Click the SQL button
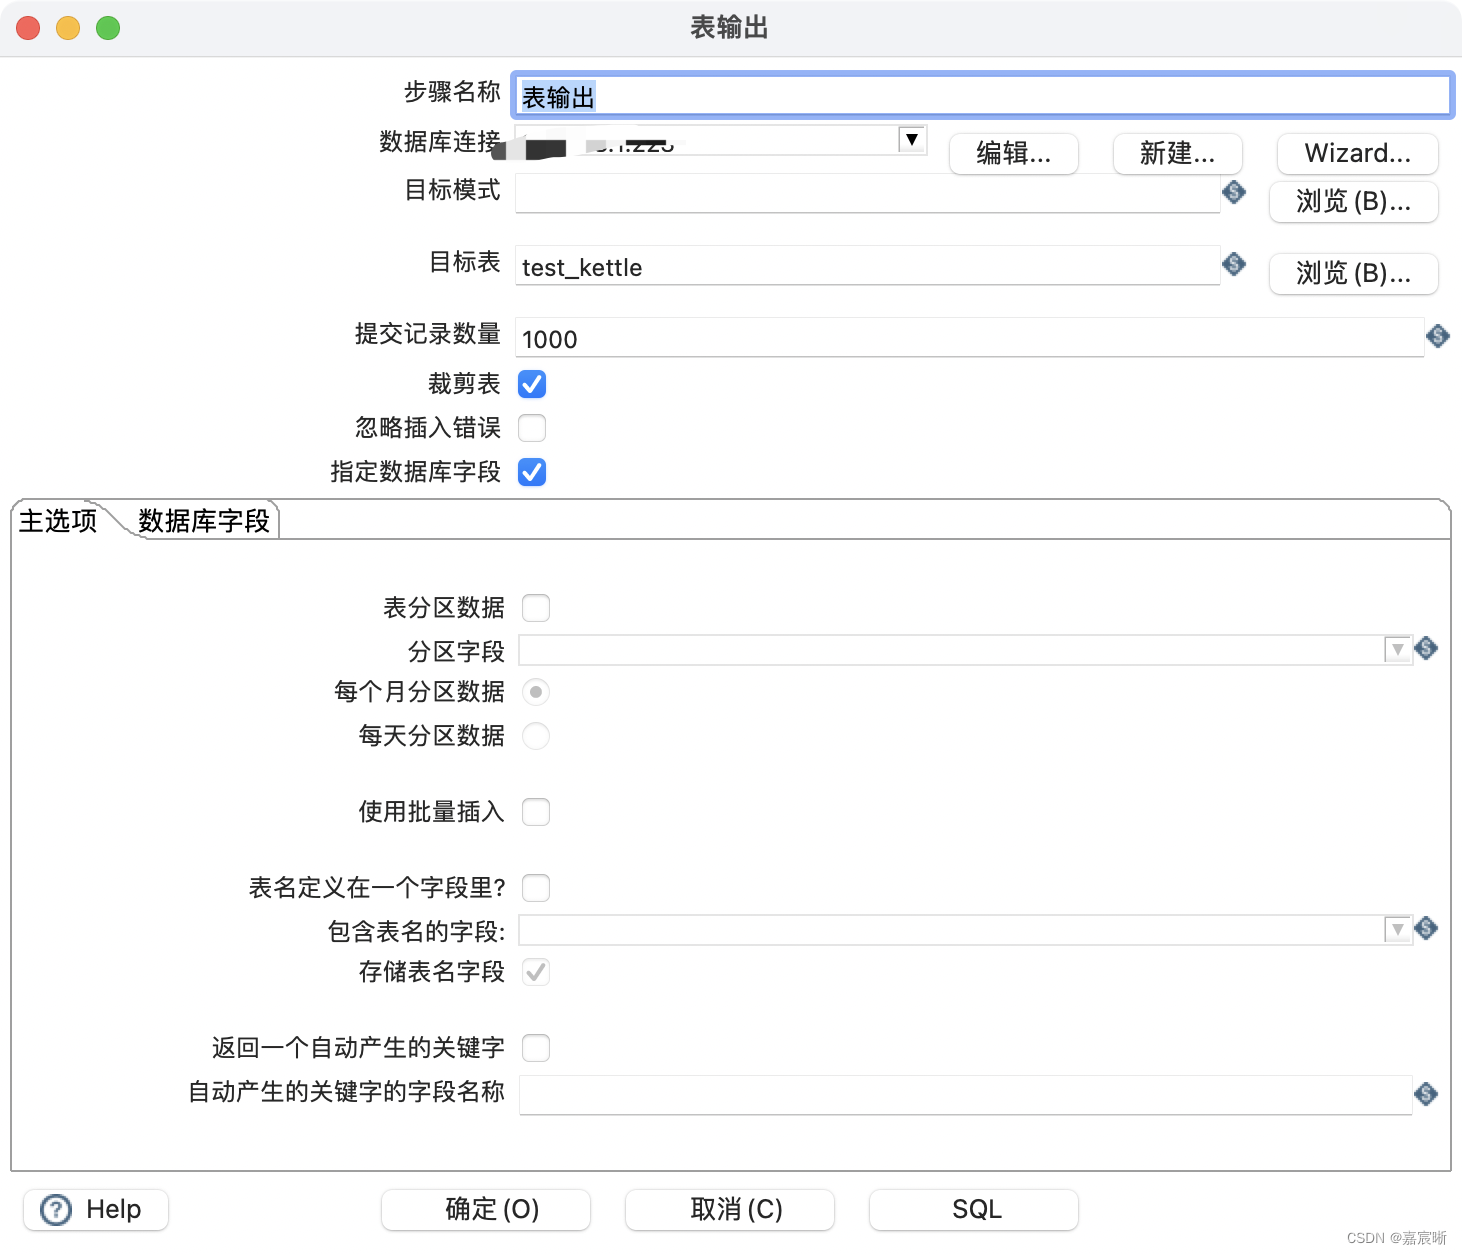1462x1254 pixels. point(974,1209)
